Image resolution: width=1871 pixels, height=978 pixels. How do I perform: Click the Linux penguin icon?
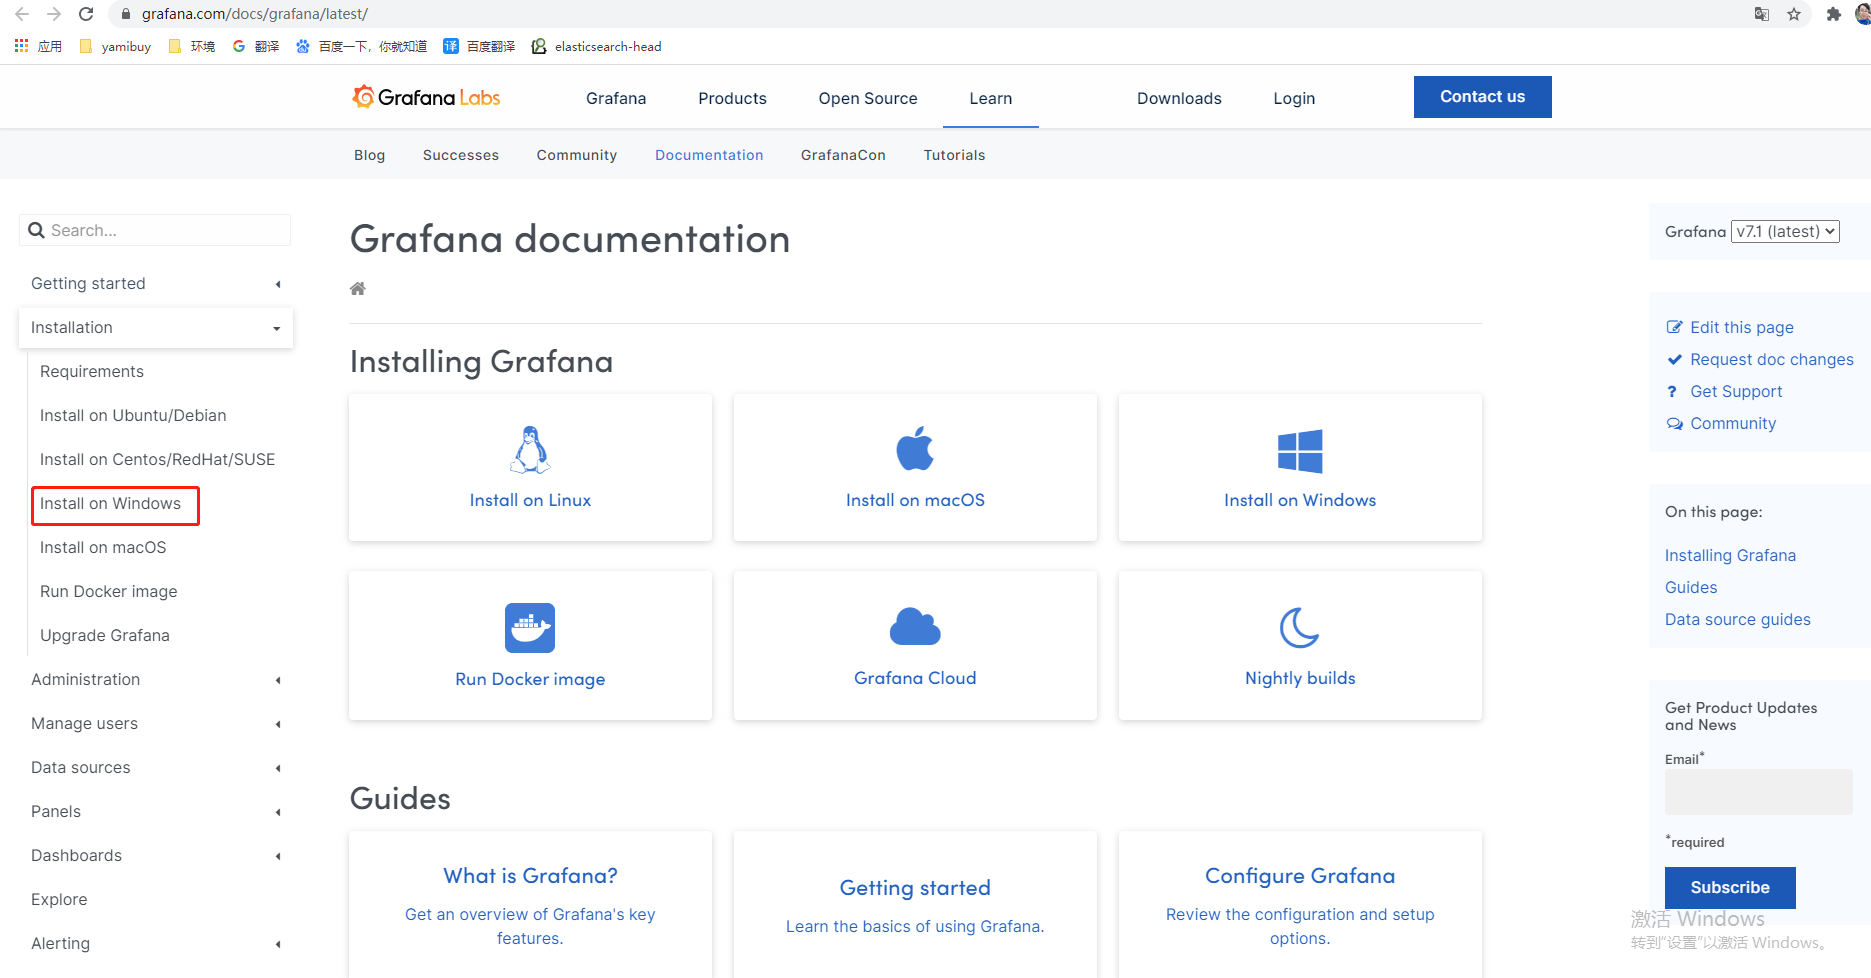point(530,450)
